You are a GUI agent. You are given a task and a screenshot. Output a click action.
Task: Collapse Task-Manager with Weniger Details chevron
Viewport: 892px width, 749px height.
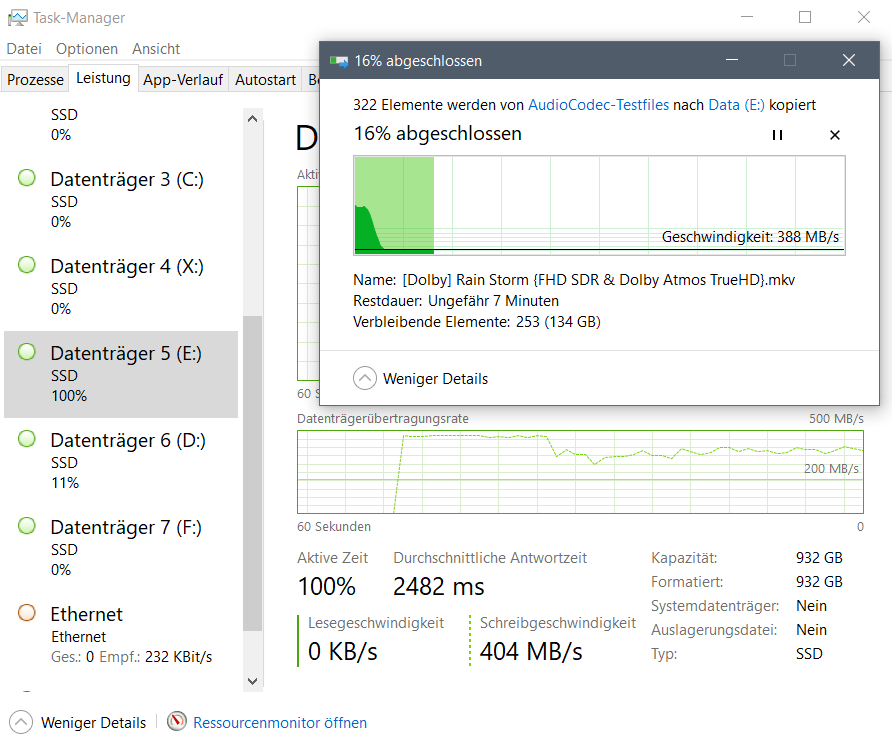21,722
